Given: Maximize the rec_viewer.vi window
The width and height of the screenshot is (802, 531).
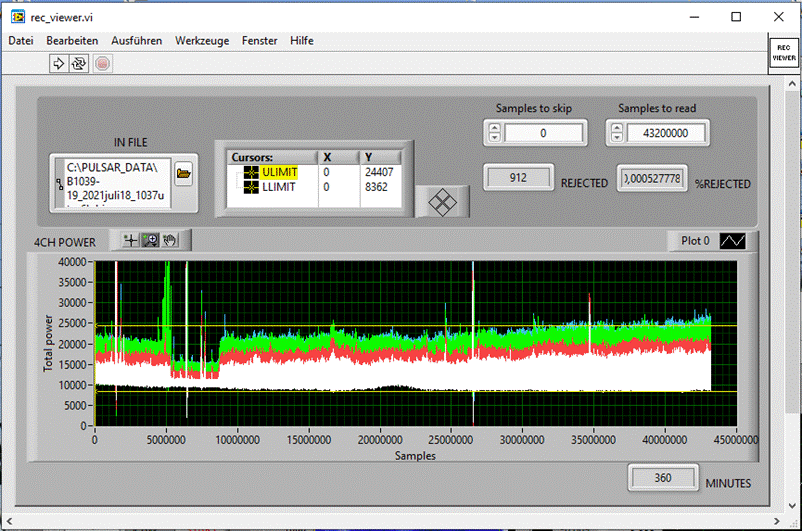Looking at the screenshot, I should click(736, 17).
